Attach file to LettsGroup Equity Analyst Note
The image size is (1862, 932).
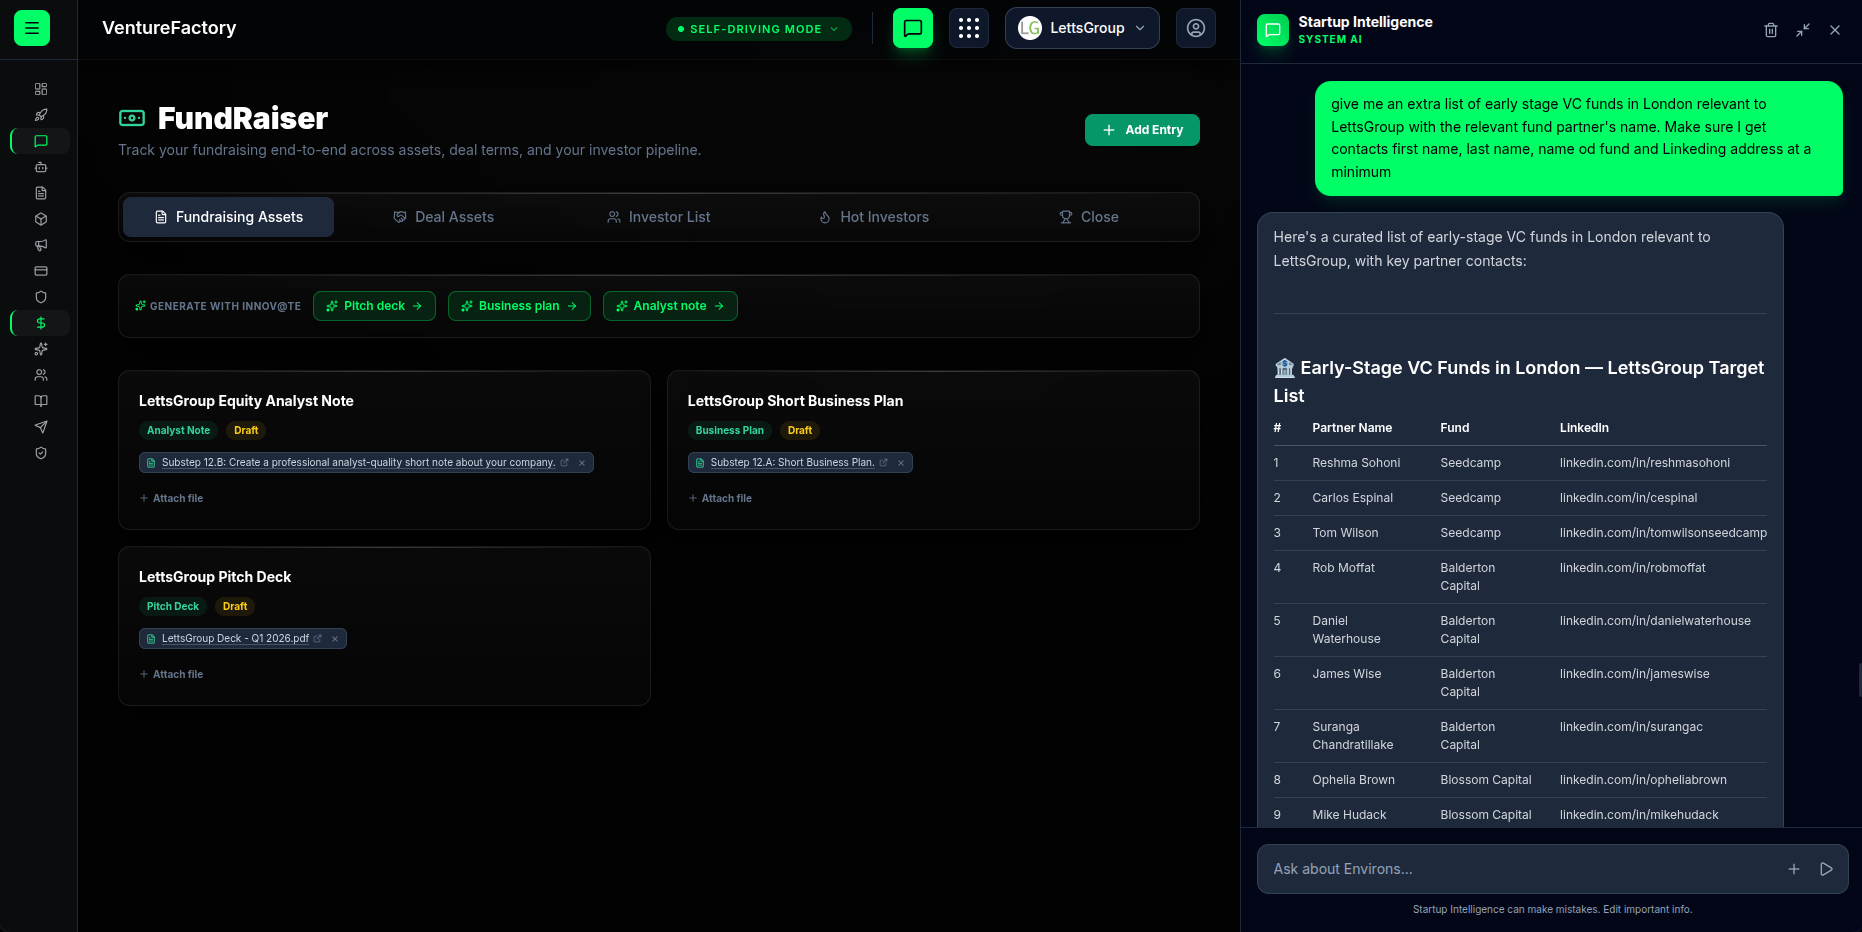pyautogui.click(x=171, y=498)
